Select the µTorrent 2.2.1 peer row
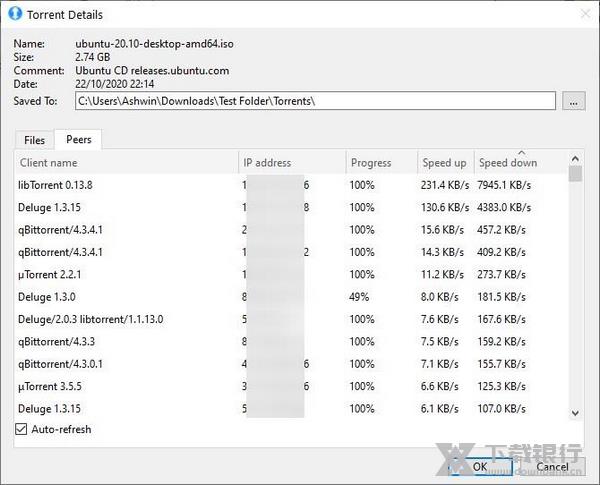600x485 pixels. (x=120, y=274)
